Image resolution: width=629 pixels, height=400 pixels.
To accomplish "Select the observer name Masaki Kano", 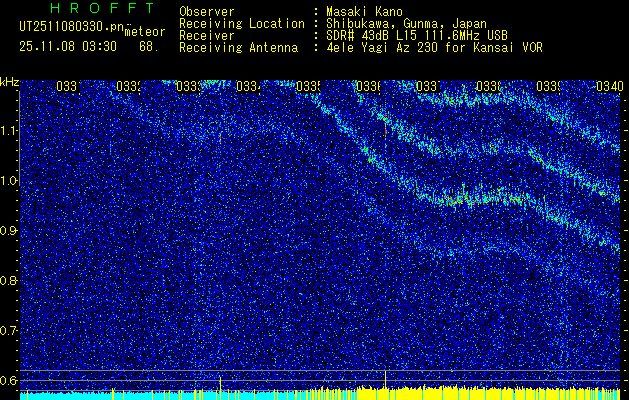I will (x=364, y=12).
